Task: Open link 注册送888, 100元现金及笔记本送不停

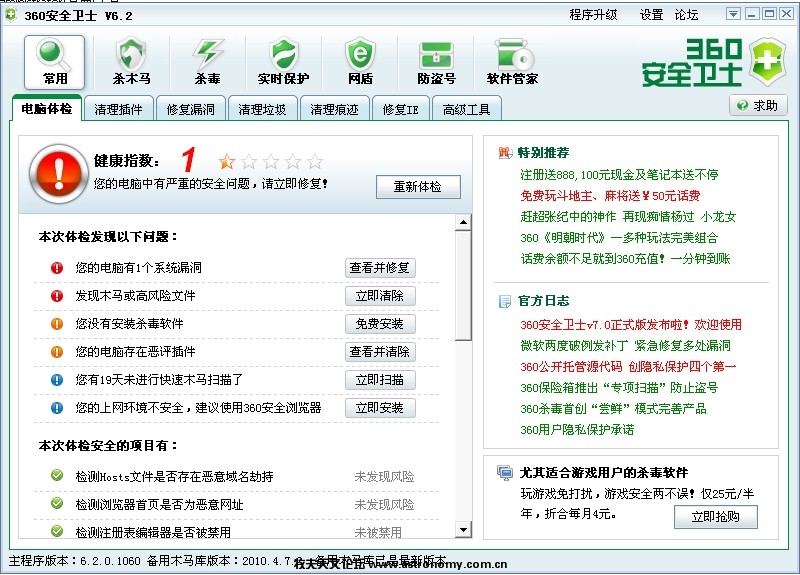Action: (x=619, y=175)
